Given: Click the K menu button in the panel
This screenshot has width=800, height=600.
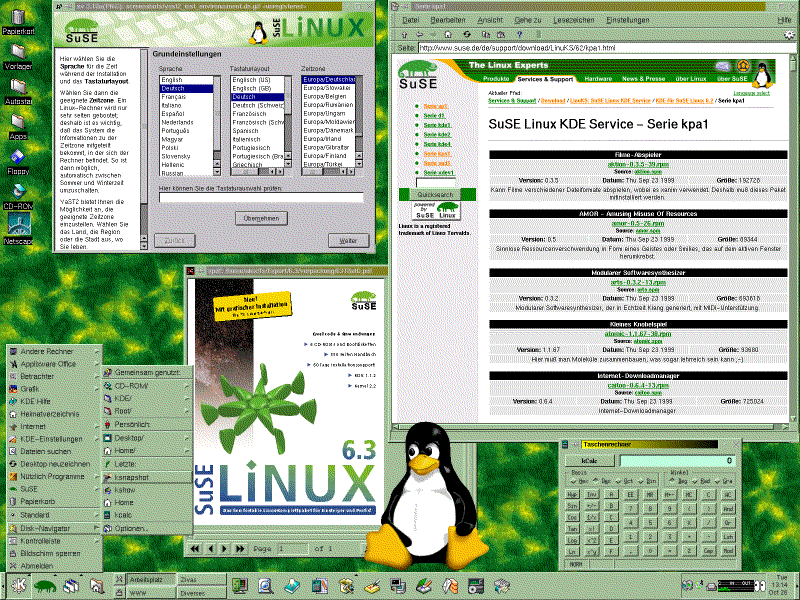Looking at the screenshot, I should pos(19,585).
